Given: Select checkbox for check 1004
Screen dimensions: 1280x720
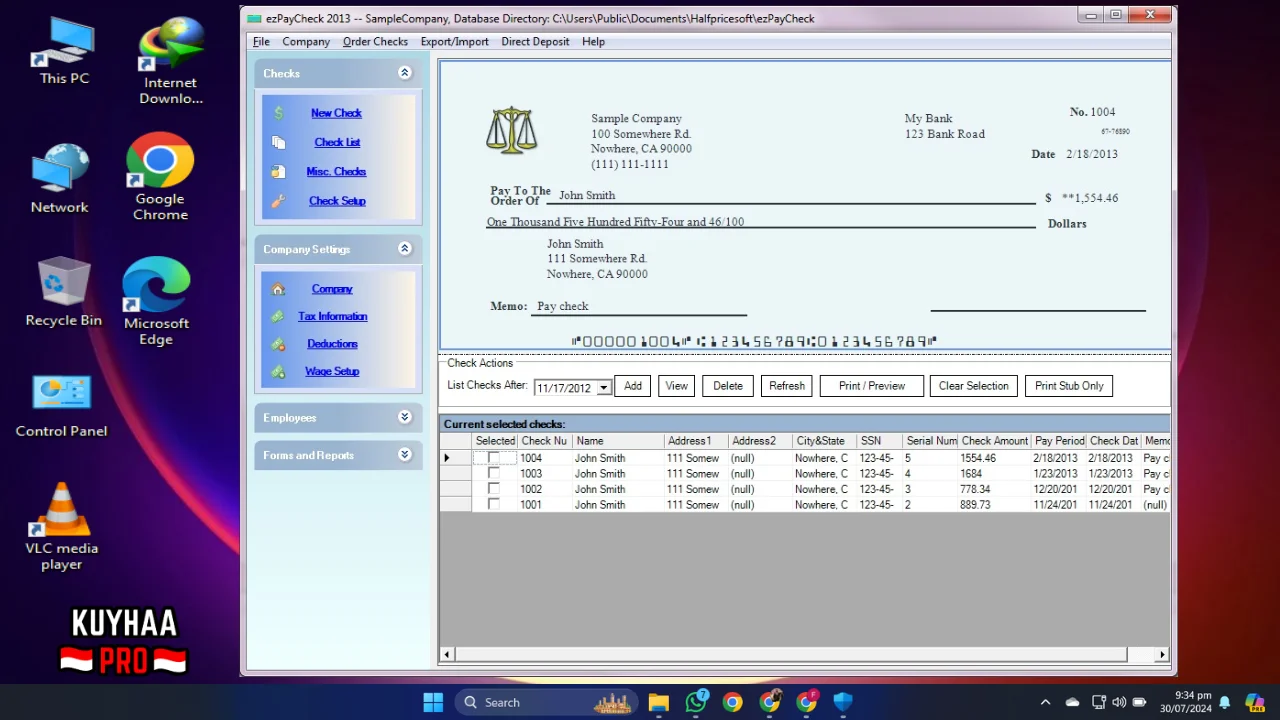Looking at the screenshot, I should click(493, 458).
